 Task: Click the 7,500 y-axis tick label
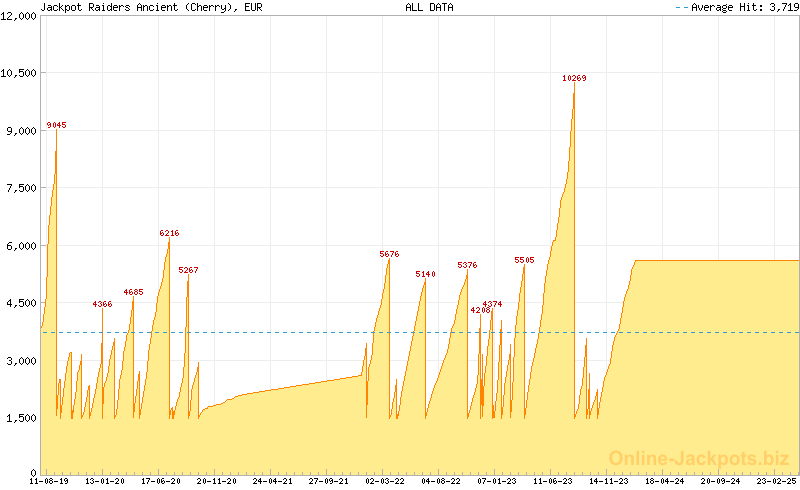click(x=18, y=188)
